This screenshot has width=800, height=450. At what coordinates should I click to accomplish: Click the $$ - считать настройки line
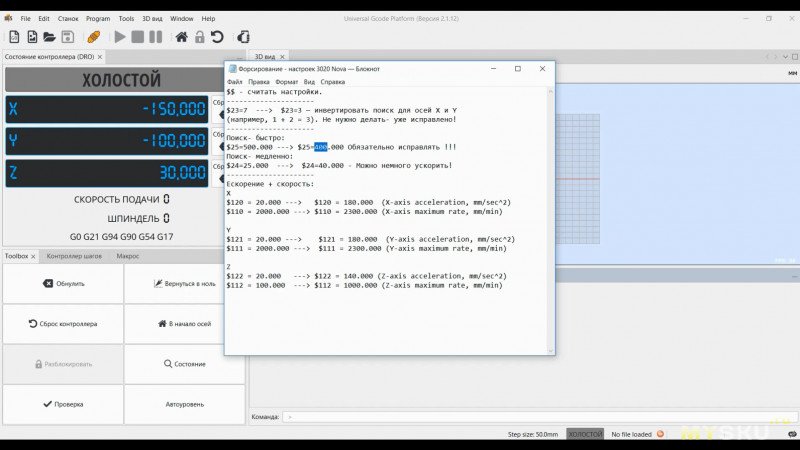[x=274, y=92]
